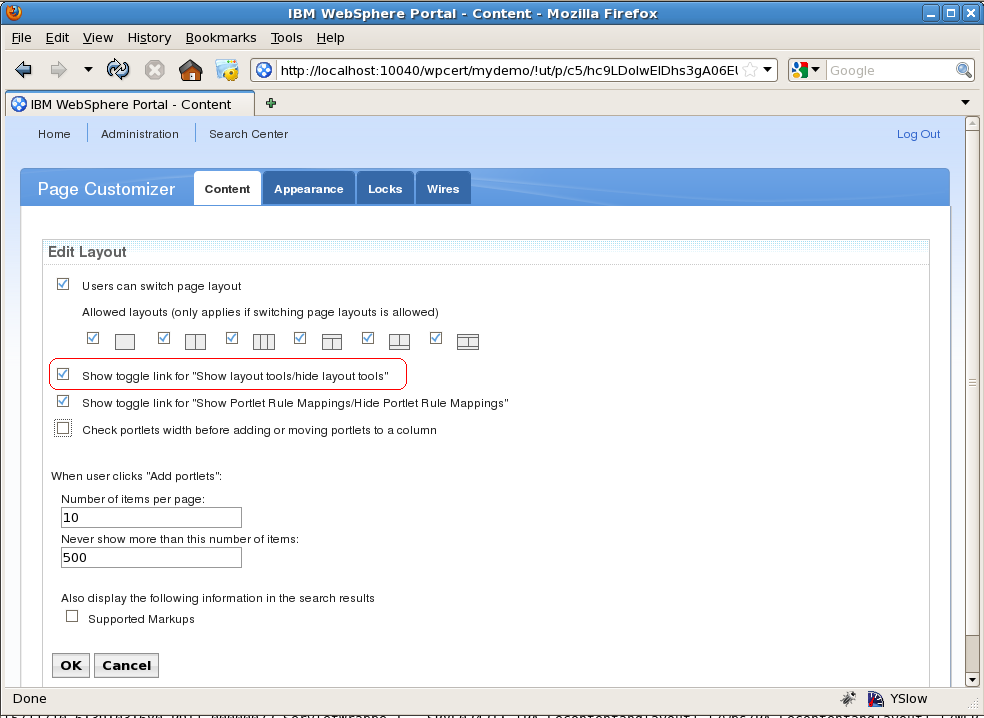The width and height of the screenshot is (984, 718).
Task: Select the IBM WebSphere Portal - Content browser tab
Action: tap(131, 104)
